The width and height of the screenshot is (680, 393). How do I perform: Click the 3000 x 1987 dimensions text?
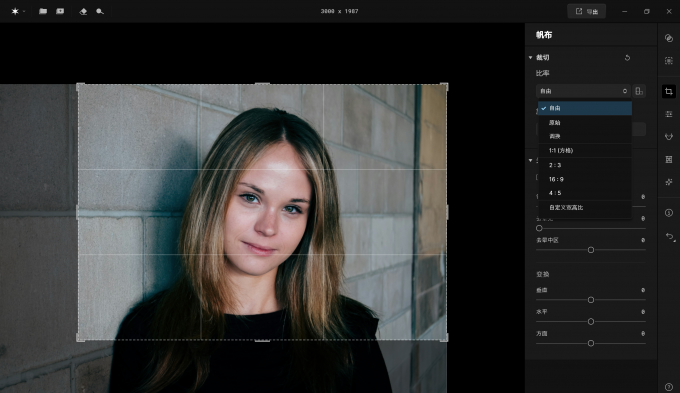point(340,11)
